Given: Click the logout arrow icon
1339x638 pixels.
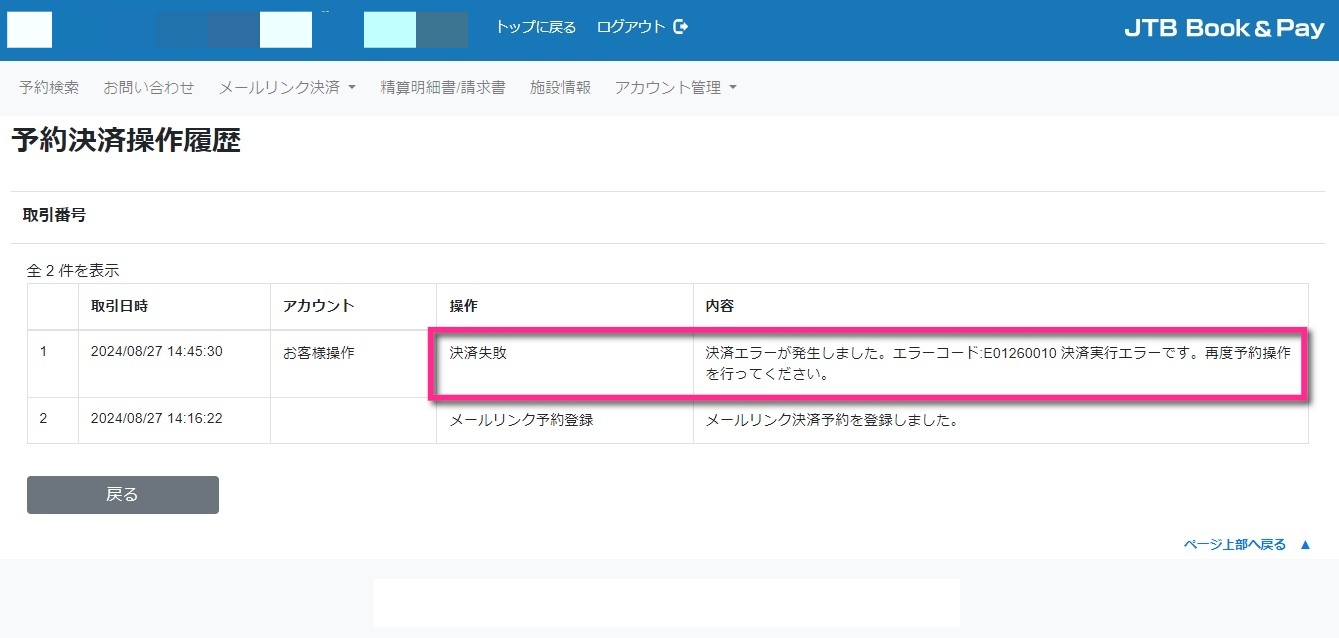Looking at the screenshot, I should tap(681, 27).
